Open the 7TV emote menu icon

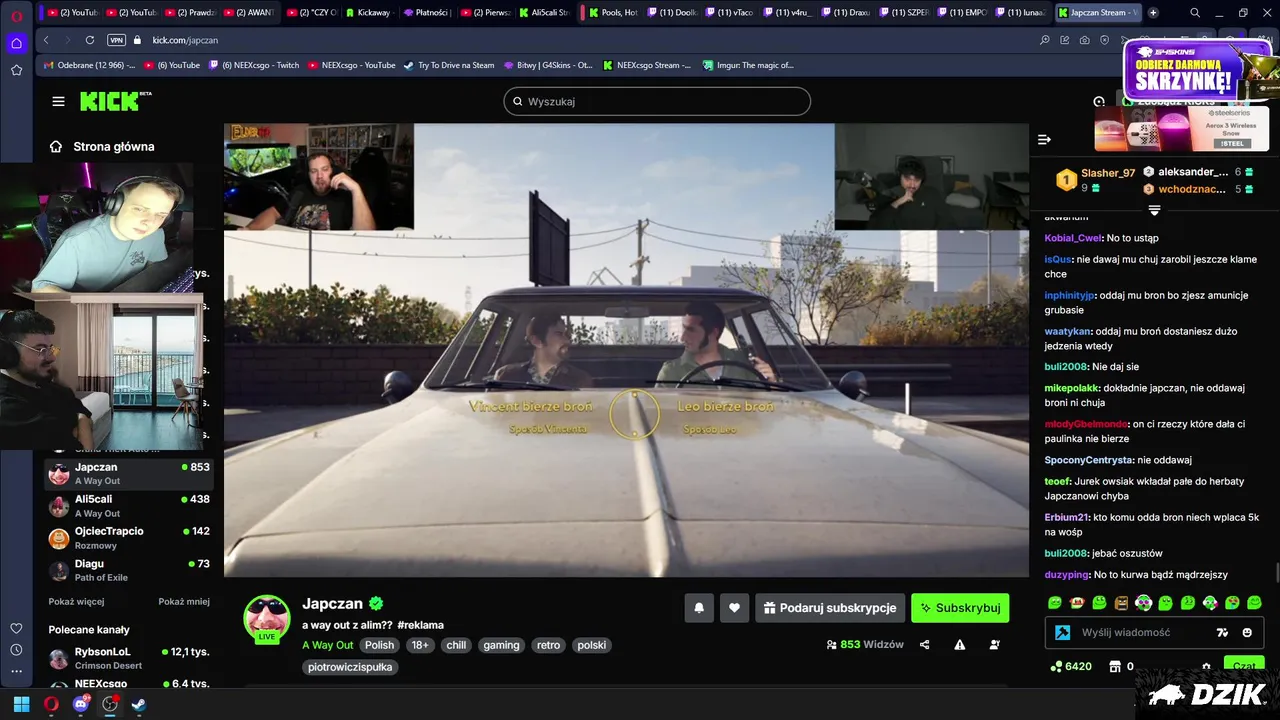(1222, 632)
